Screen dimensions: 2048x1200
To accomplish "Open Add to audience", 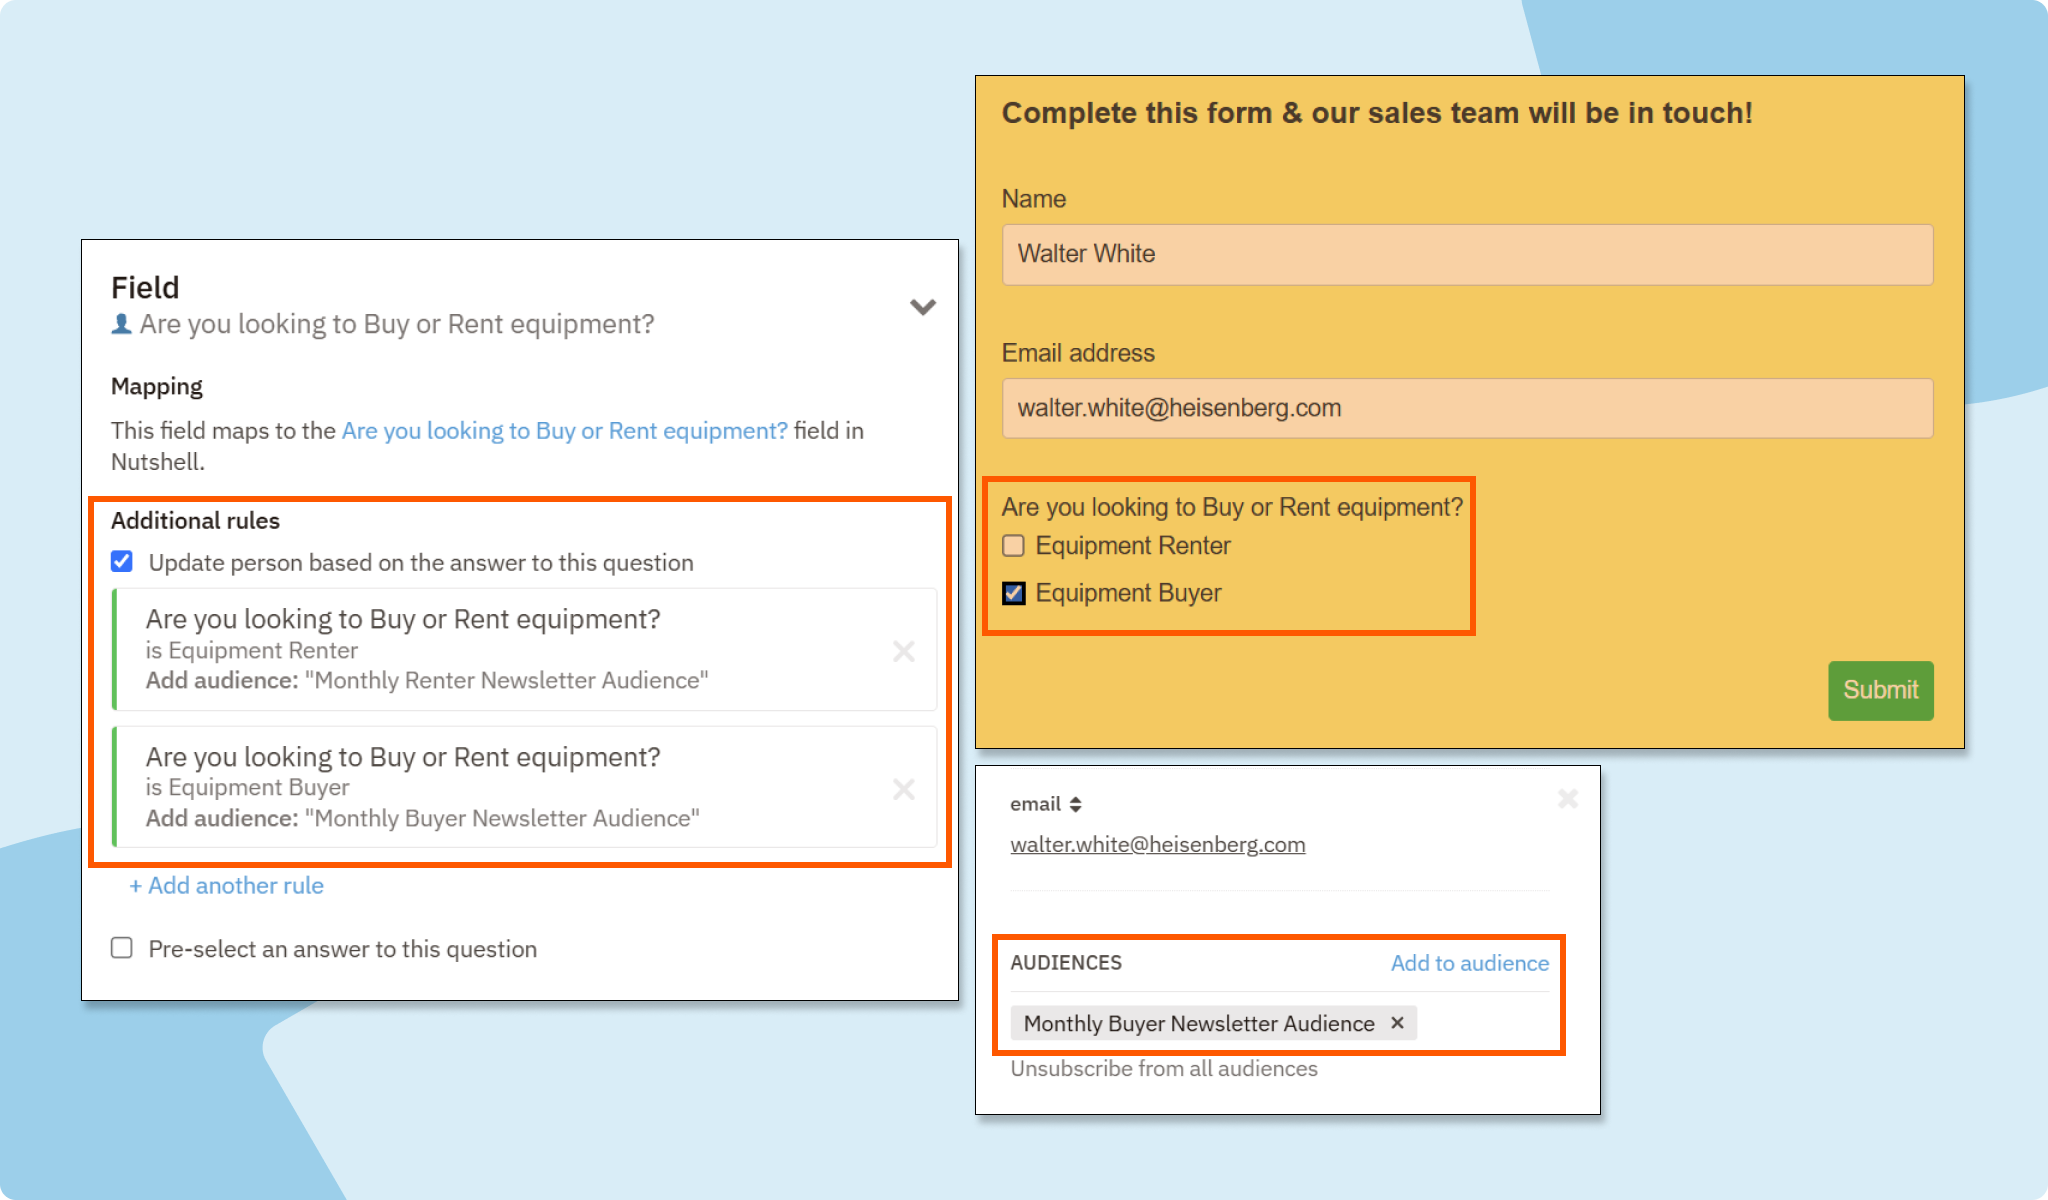I will click(x=1468, y=963).
